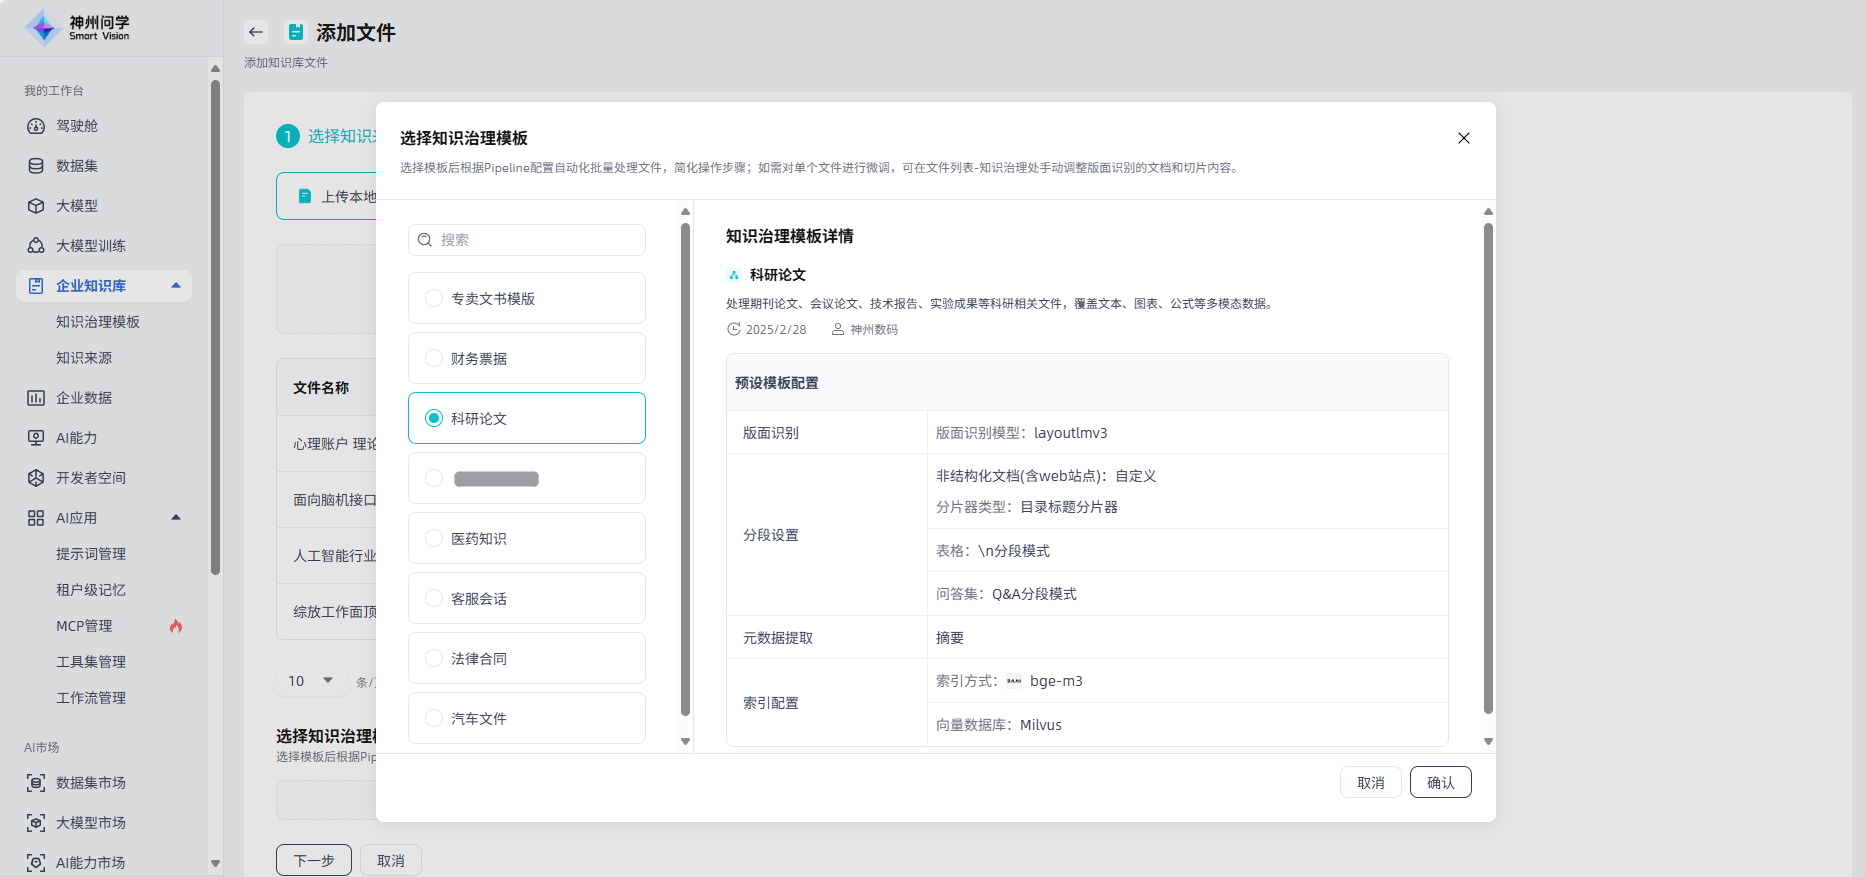This screenshot has height=877, width=1865.
Task: Open 工具集管理 submenu item
Action: (x=91, y=662)
